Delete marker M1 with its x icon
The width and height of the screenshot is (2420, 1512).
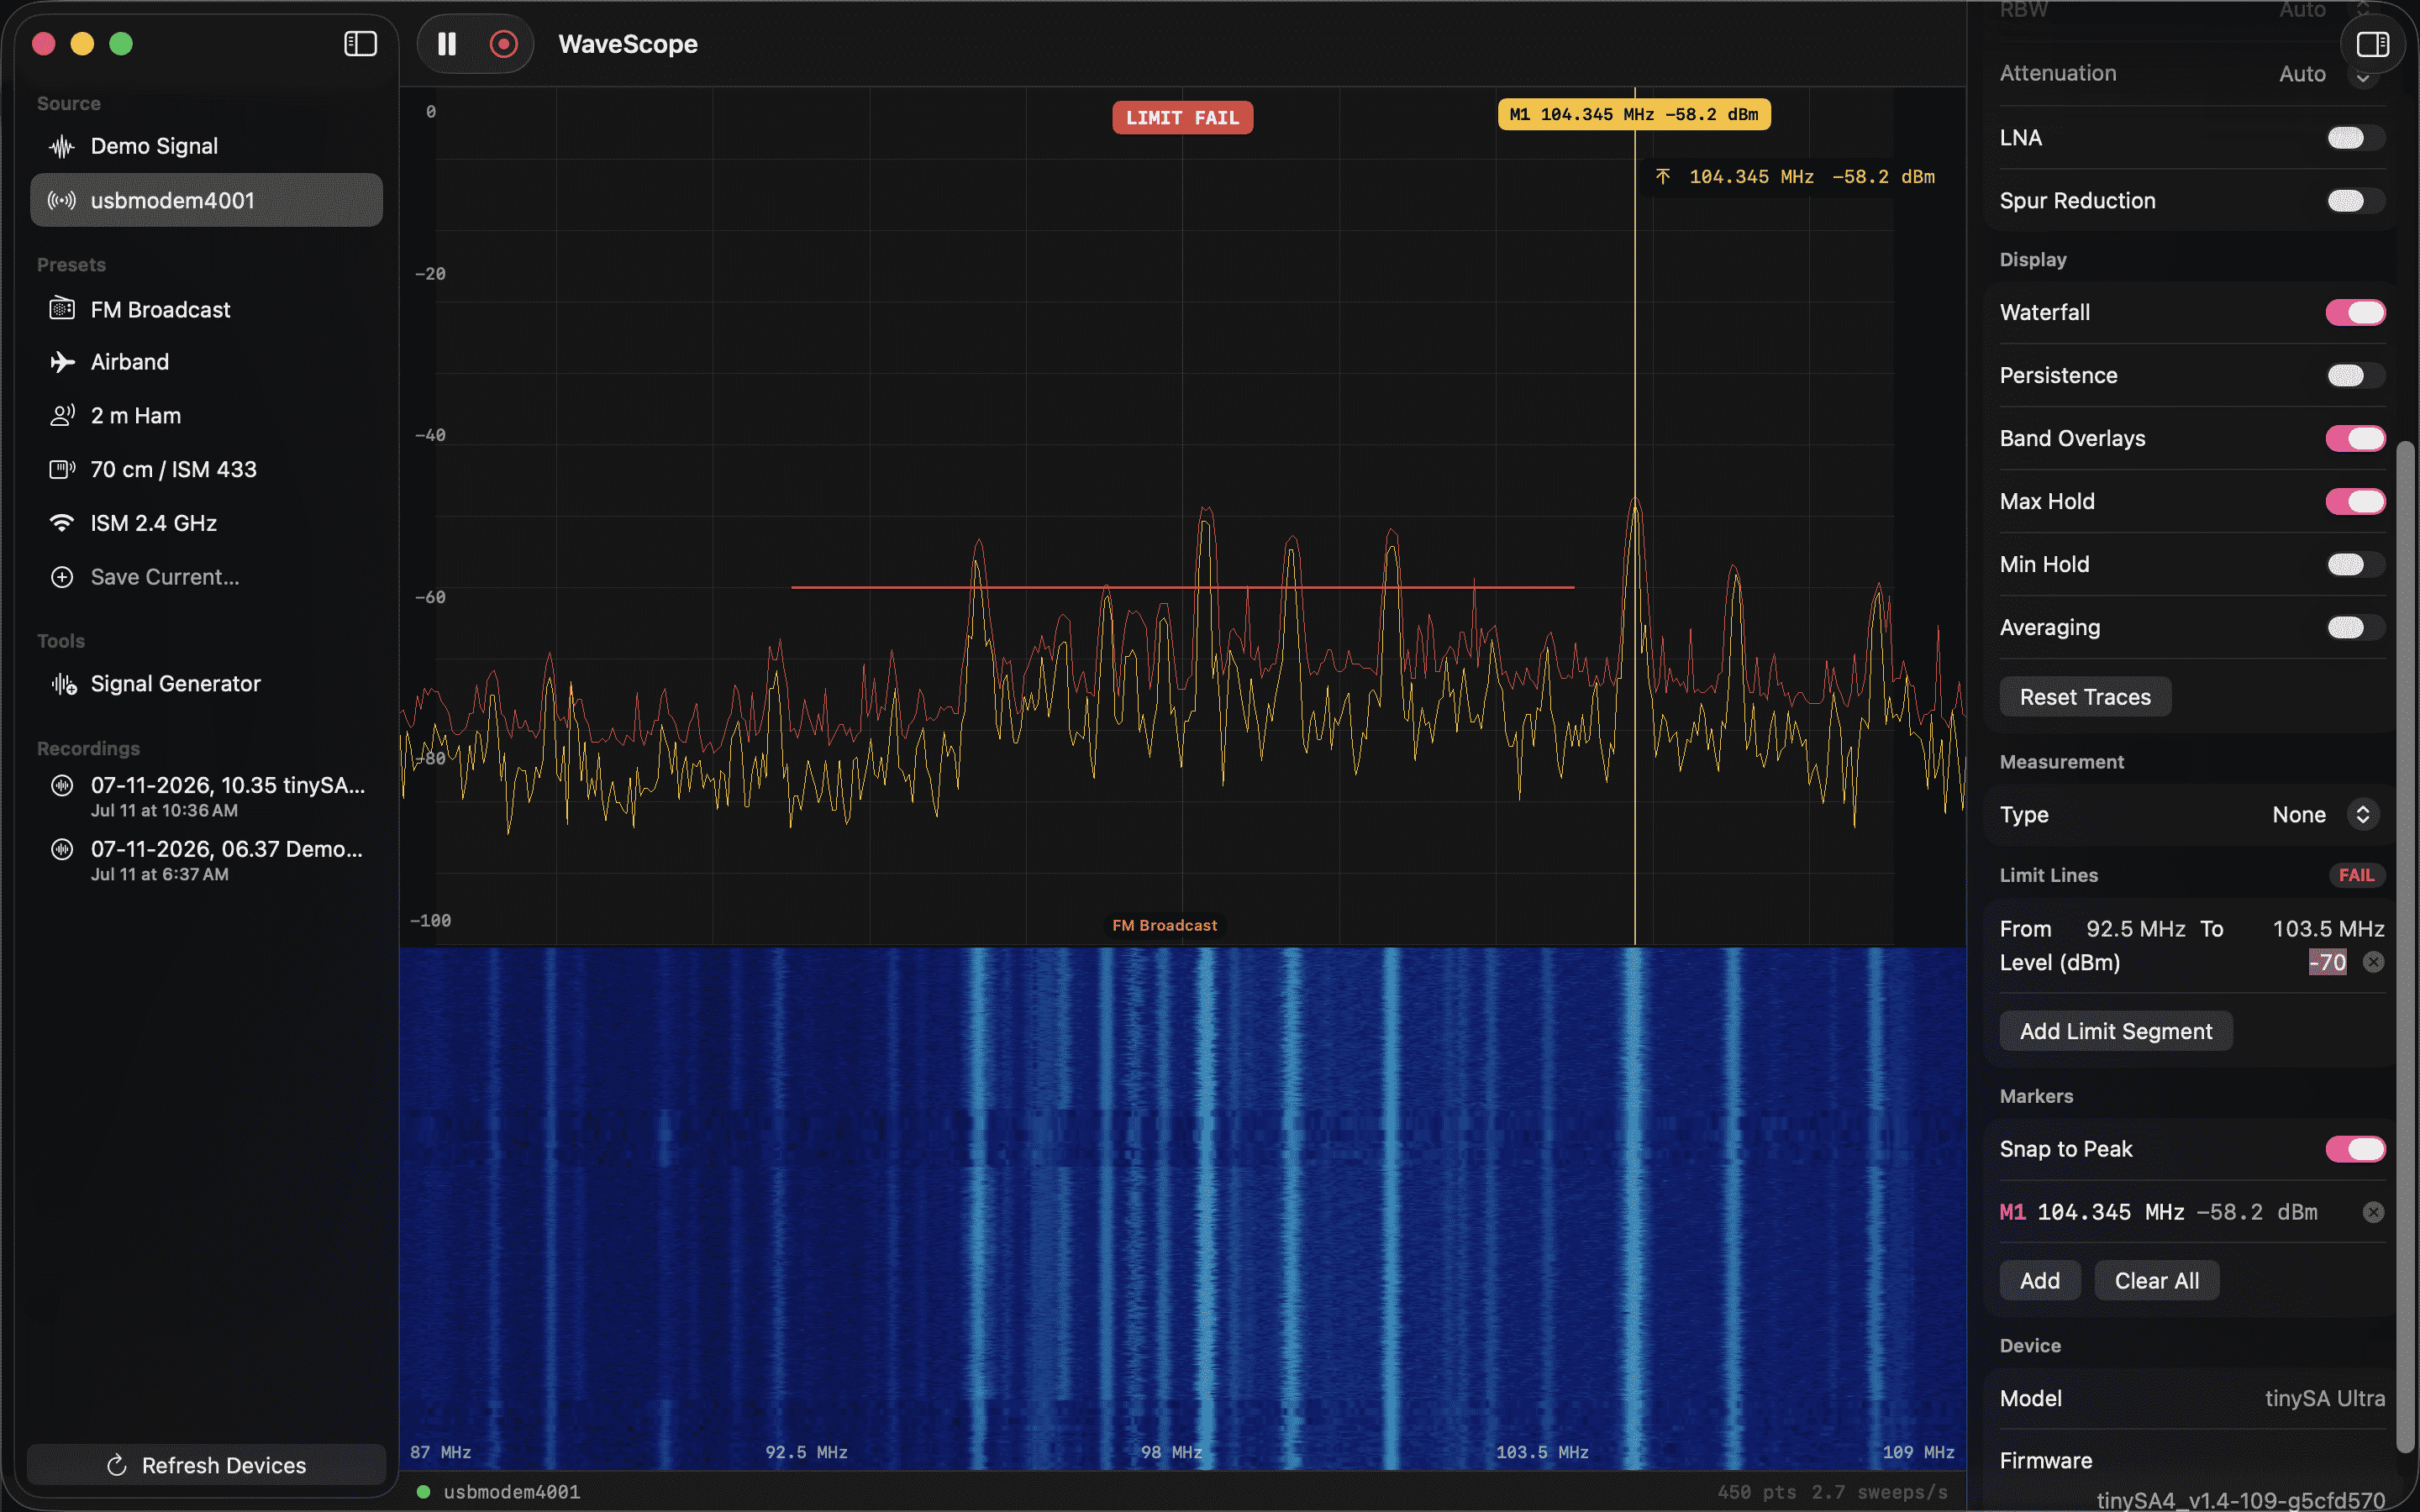tap(2373, 1212)
